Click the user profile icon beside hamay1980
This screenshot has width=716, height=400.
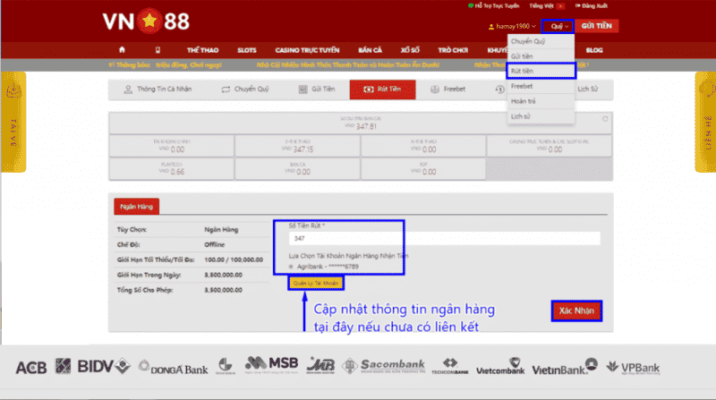tap(491, 26)
